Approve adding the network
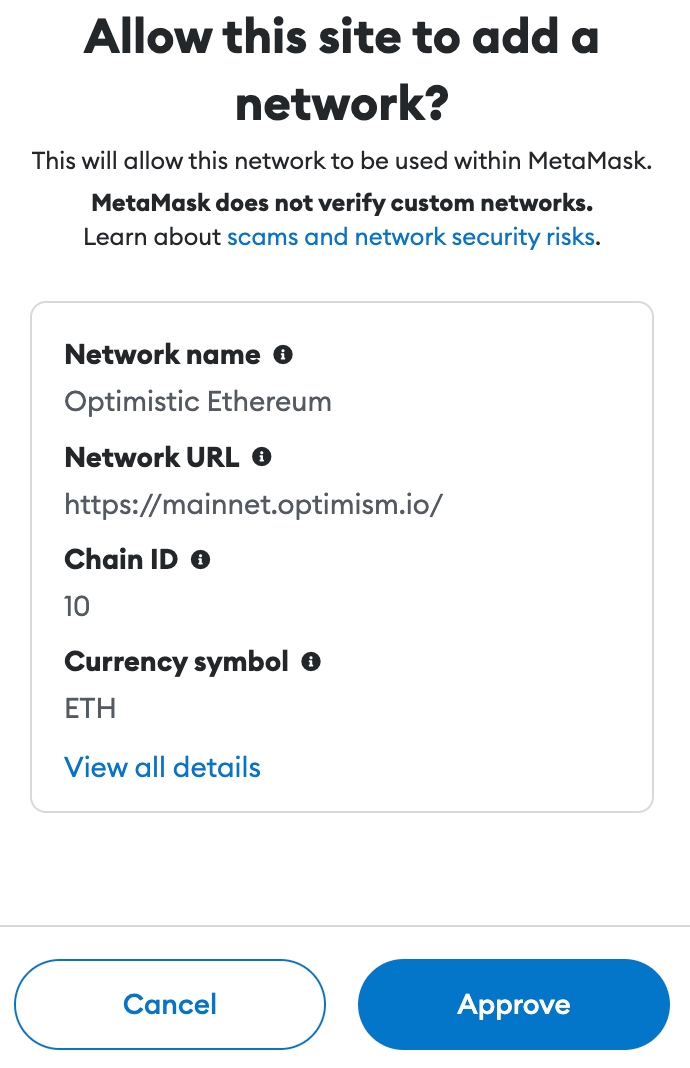Image resolution: width=690 pixels, height=1068 pixels. pos(513,1004)
